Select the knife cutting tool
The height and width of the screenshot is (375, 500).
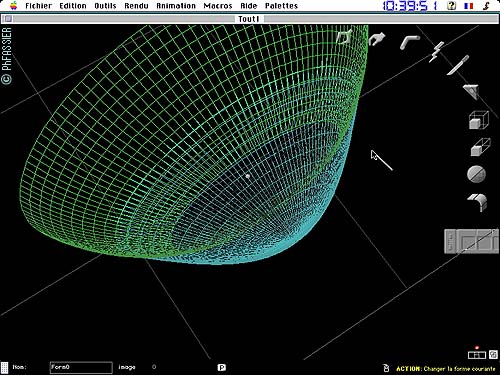(458, 65)
